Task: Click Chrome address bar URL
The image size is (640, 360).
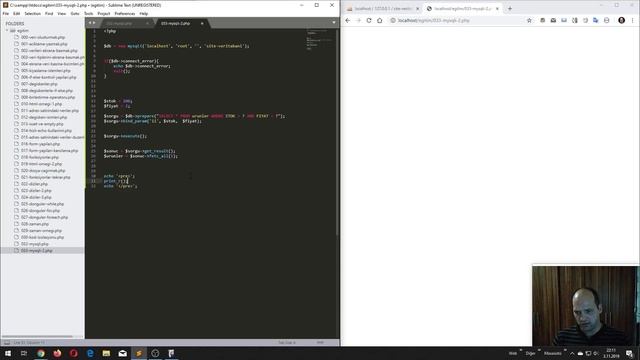Action: [x=433, y=20]
